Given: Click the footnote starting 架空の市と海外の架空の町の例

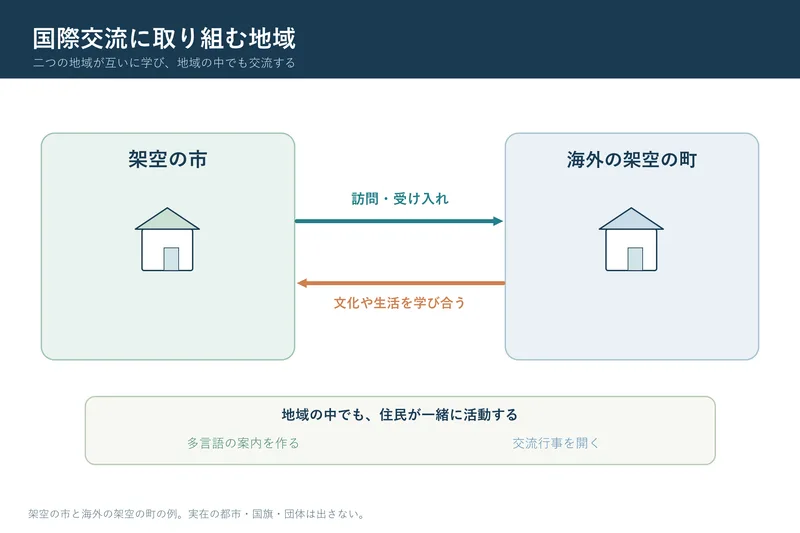Looking at the screenshot, I should pos(196,514).
